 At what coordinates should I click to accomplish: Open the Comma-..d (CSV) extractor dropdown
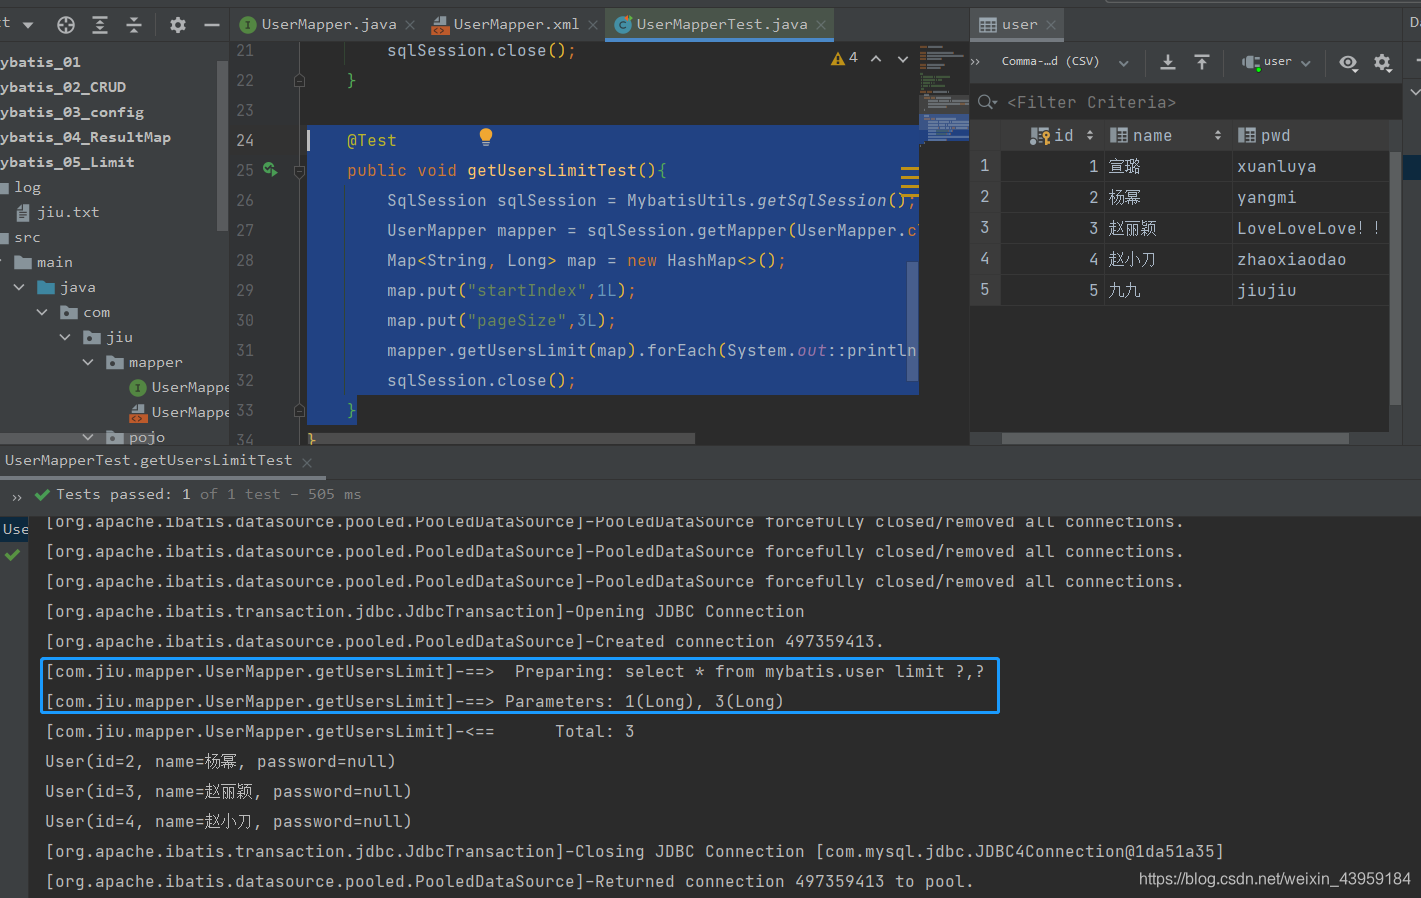[x=1065, y=62]
